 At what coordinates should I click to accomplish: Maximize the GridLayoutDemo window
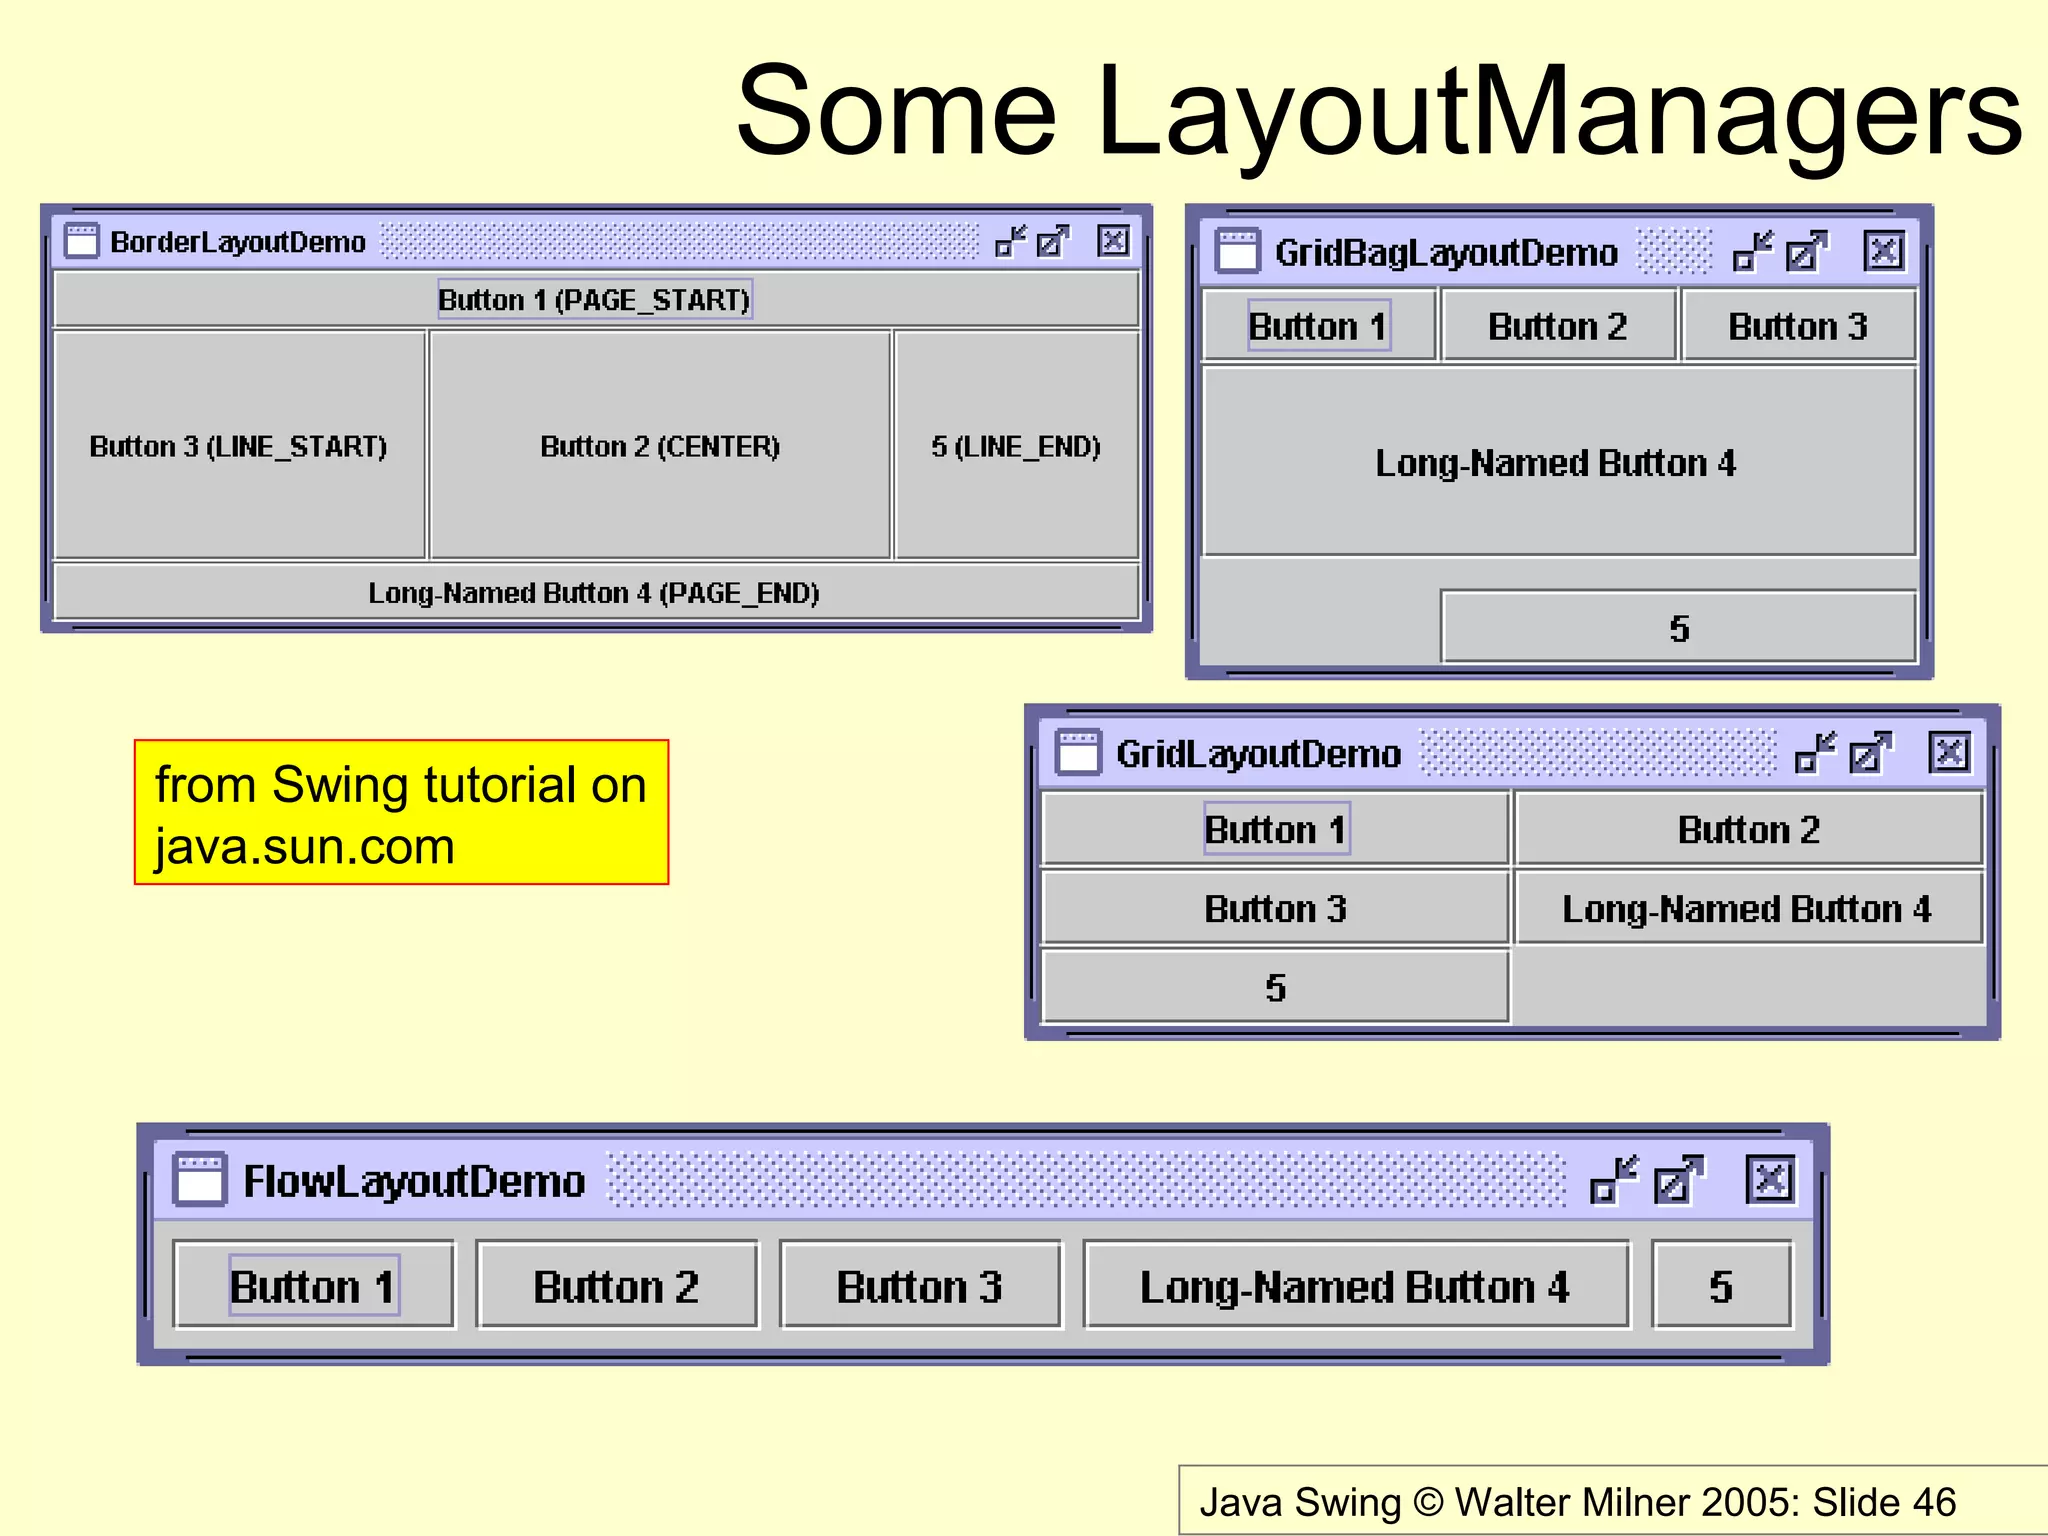(1870, 752)
